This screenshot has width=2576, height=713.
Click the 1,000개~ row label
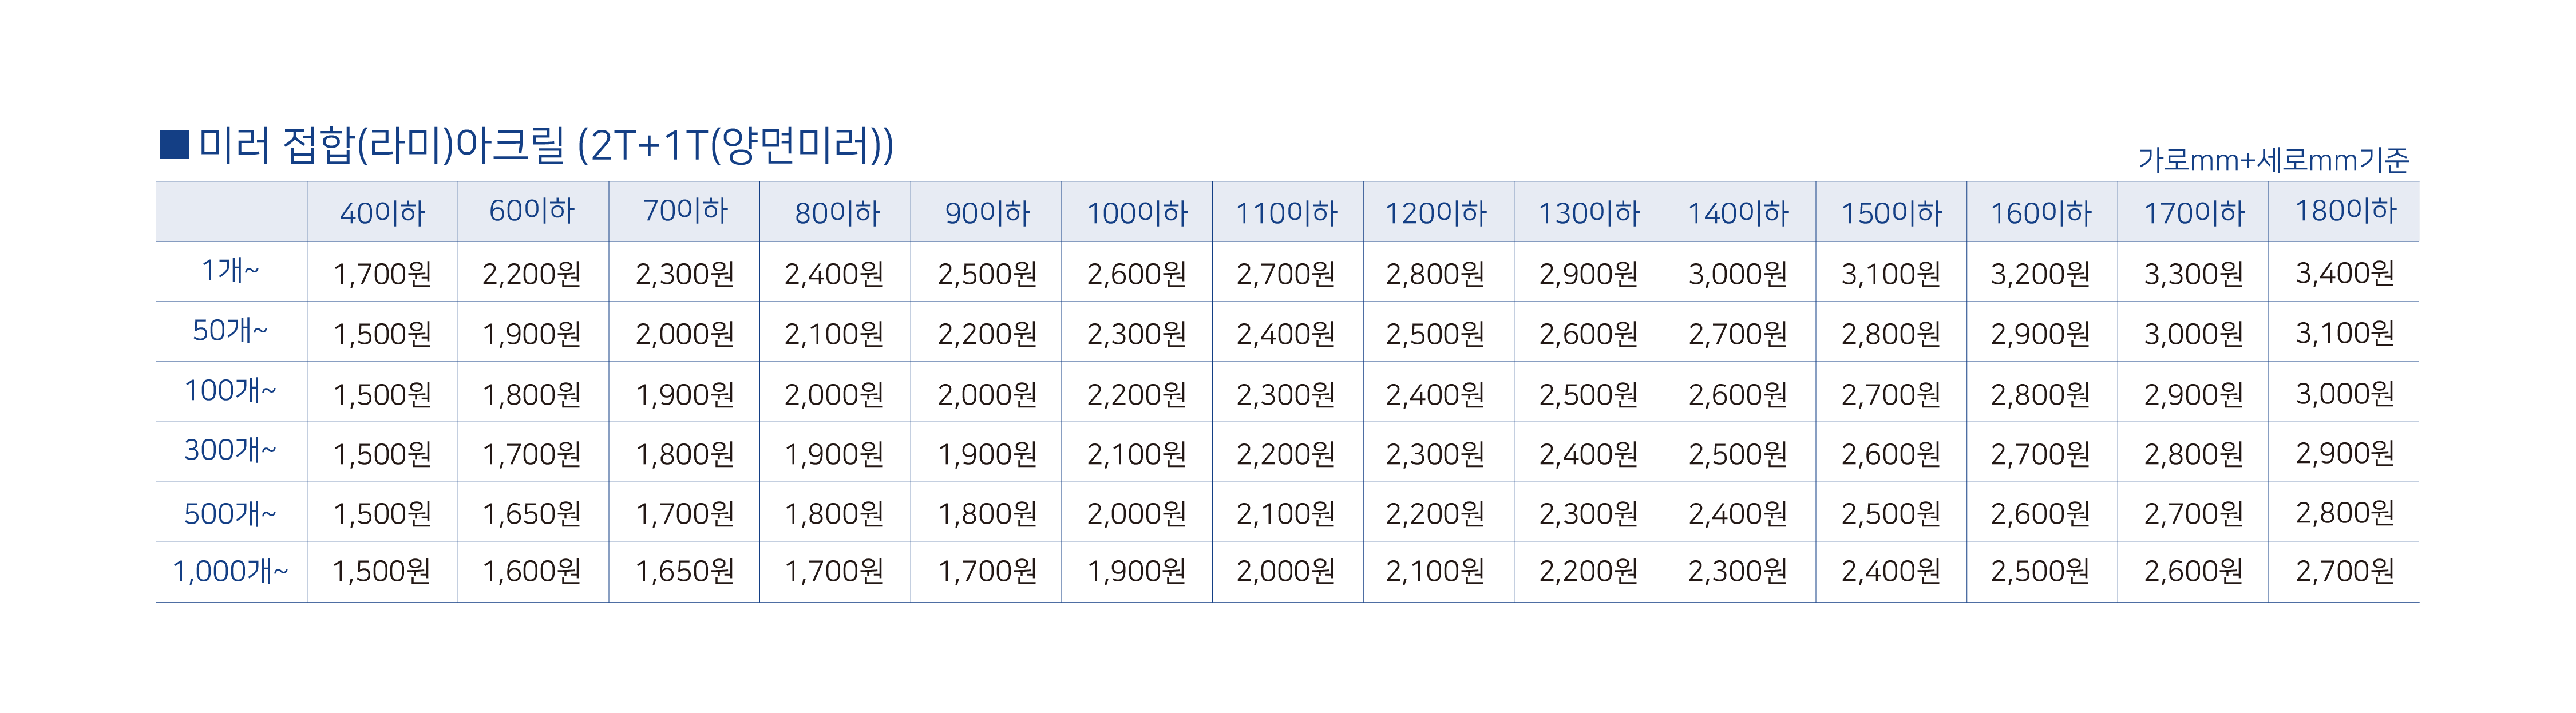[231, 571]
